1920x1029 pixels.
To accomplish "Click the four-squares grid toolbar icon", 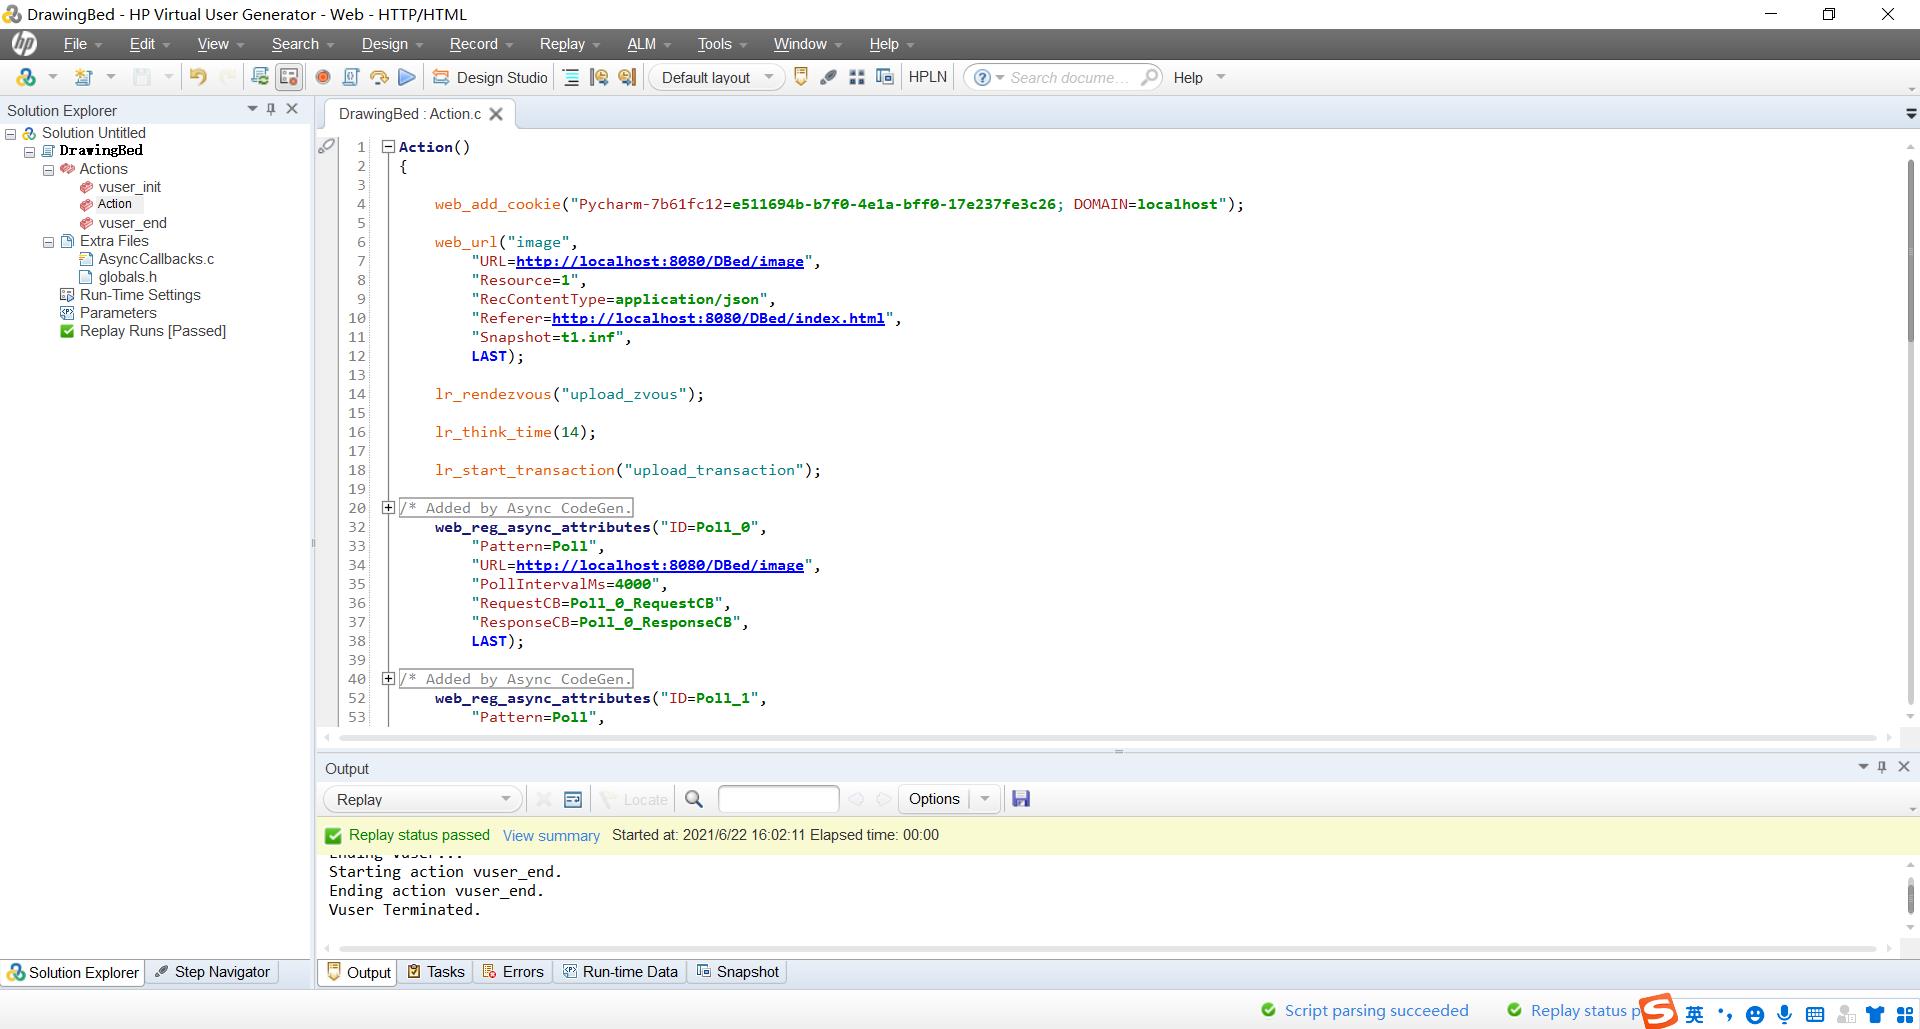I will click(857, 77).
